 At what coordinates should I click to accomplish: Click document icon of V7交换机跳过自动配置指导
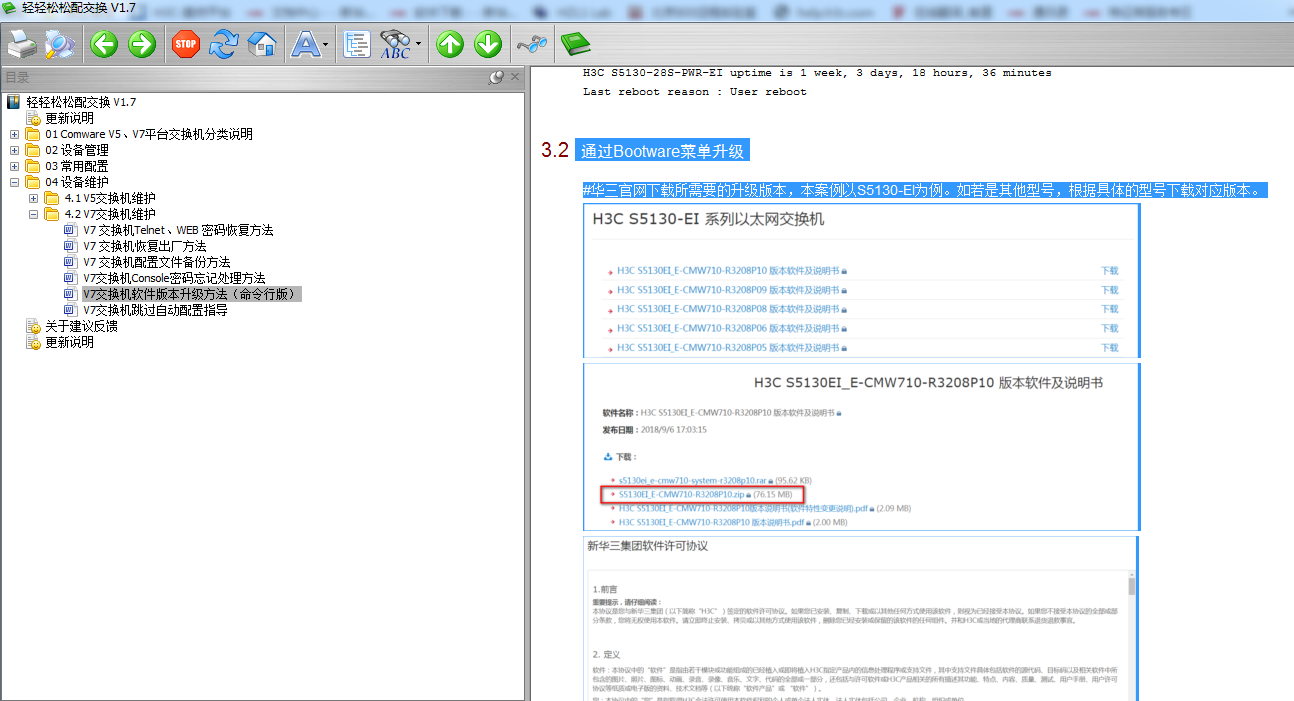(70, 310)
